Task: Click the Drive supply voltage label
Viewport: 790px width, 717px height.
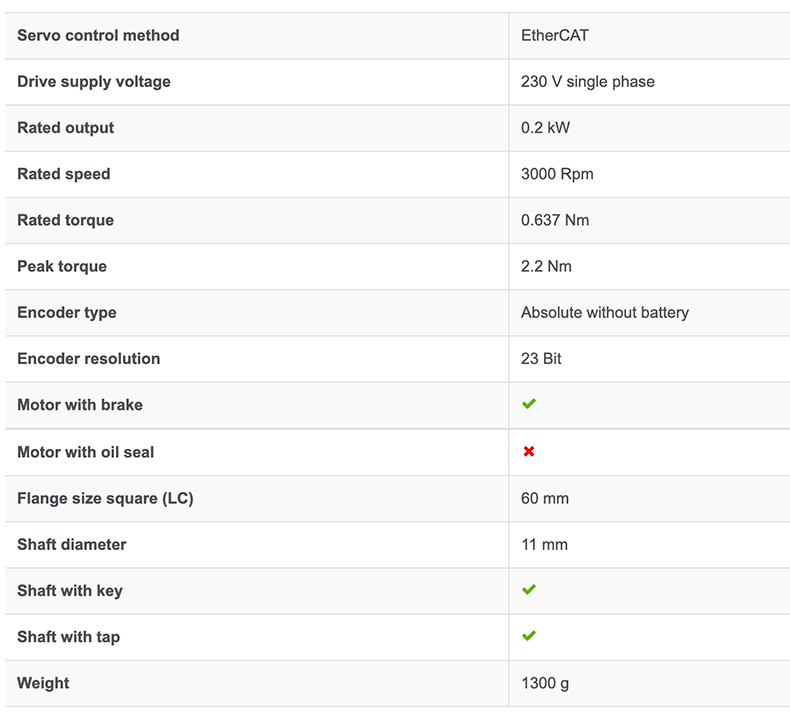Action: click(94, 81)
